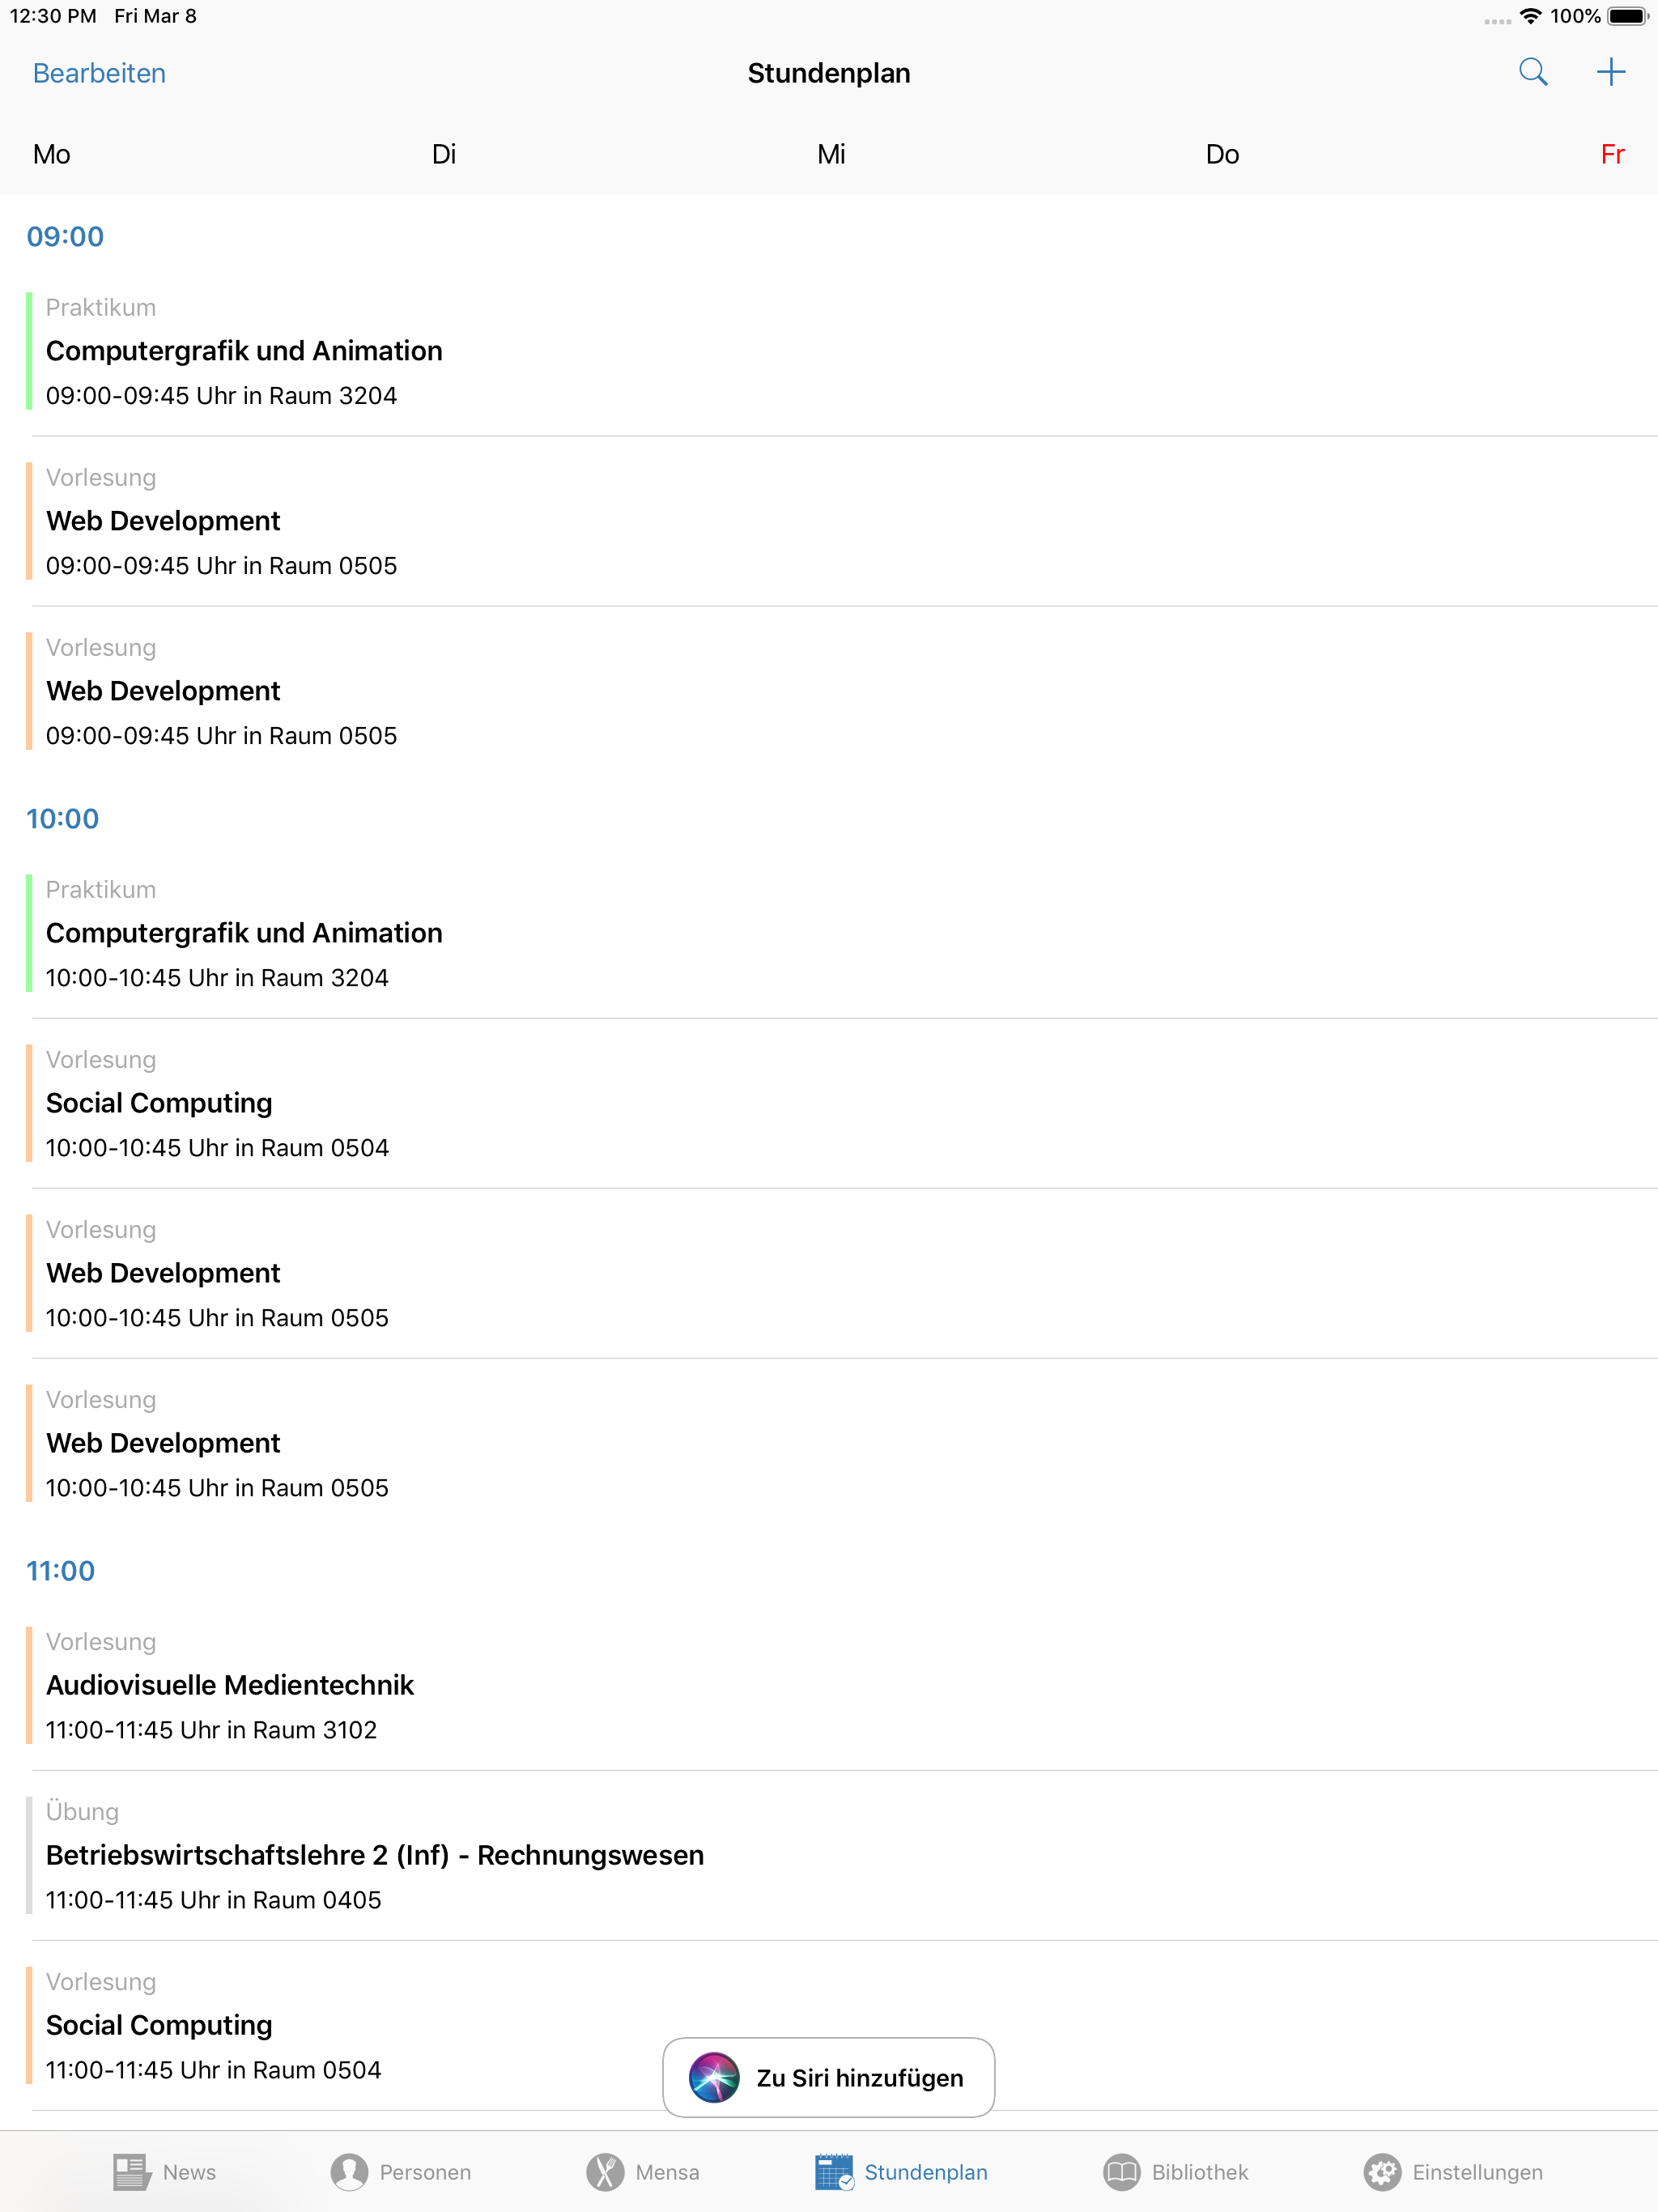The height and width of the screenshot is (2212, 1658).
Task: Open Betriebswirtschaftslehre 2 Rechnungswesen entry
Action: pyautogui.click(x=829, y=1855)
